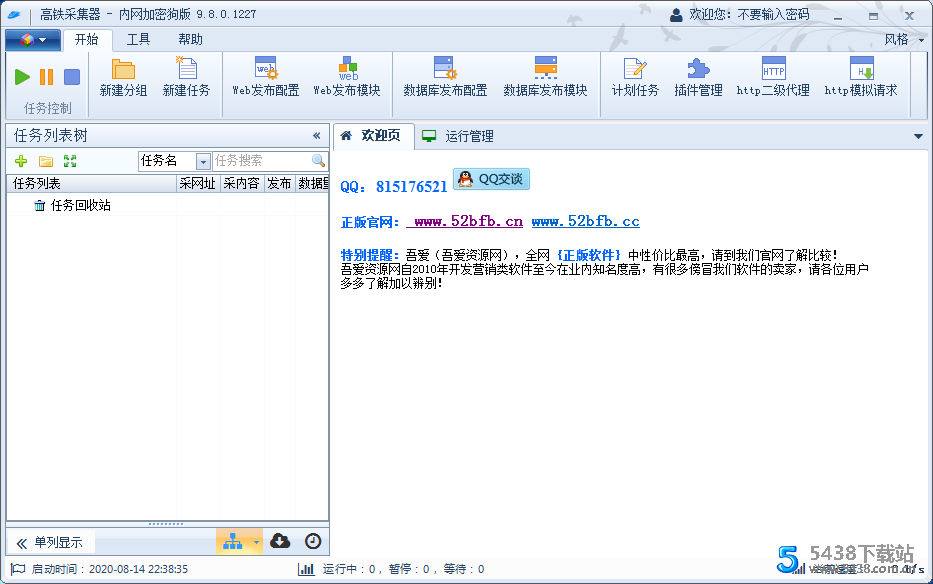Collapse the 任务列表树 panel with double chevron
The height and width of the screenshot is (584, 933).
pyautogui.click(x=317, y=135)
